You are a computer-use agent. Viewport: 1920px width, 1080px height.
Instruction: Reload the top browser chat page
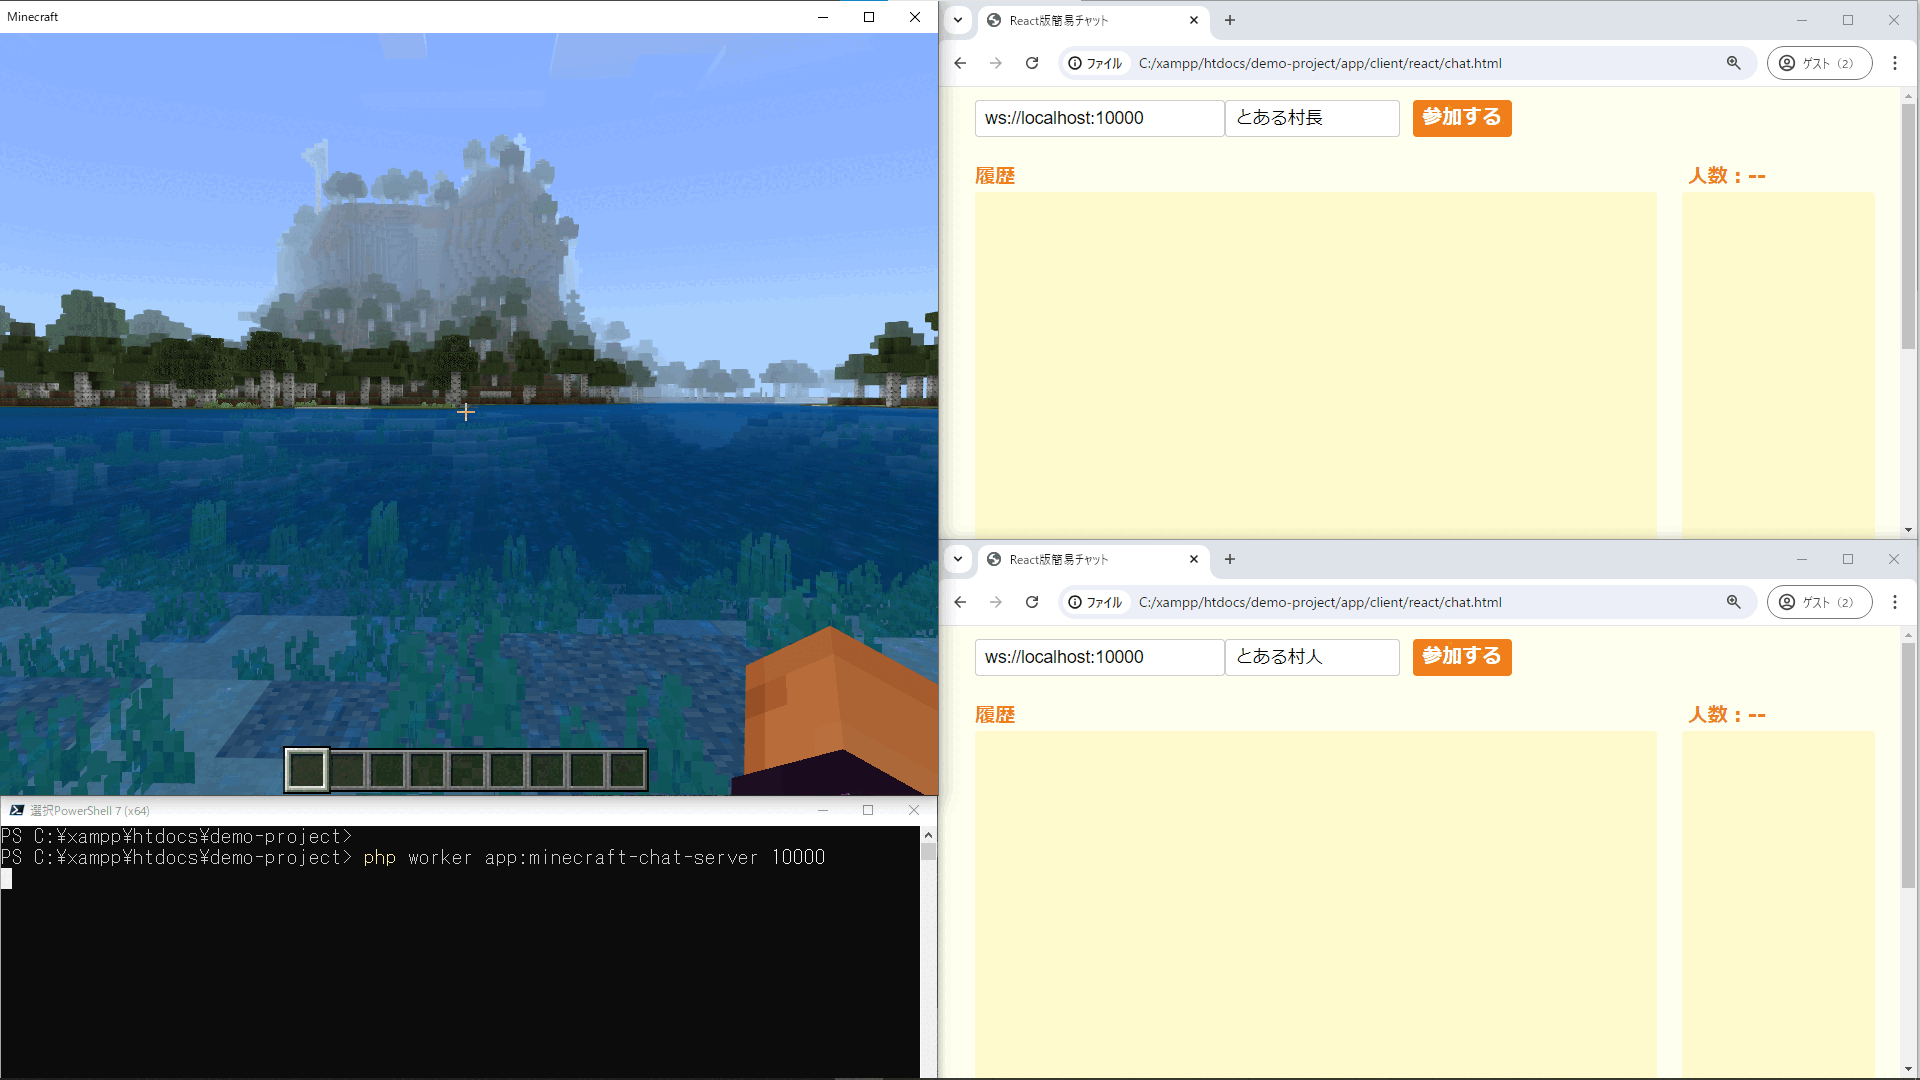click(1032, 63)
